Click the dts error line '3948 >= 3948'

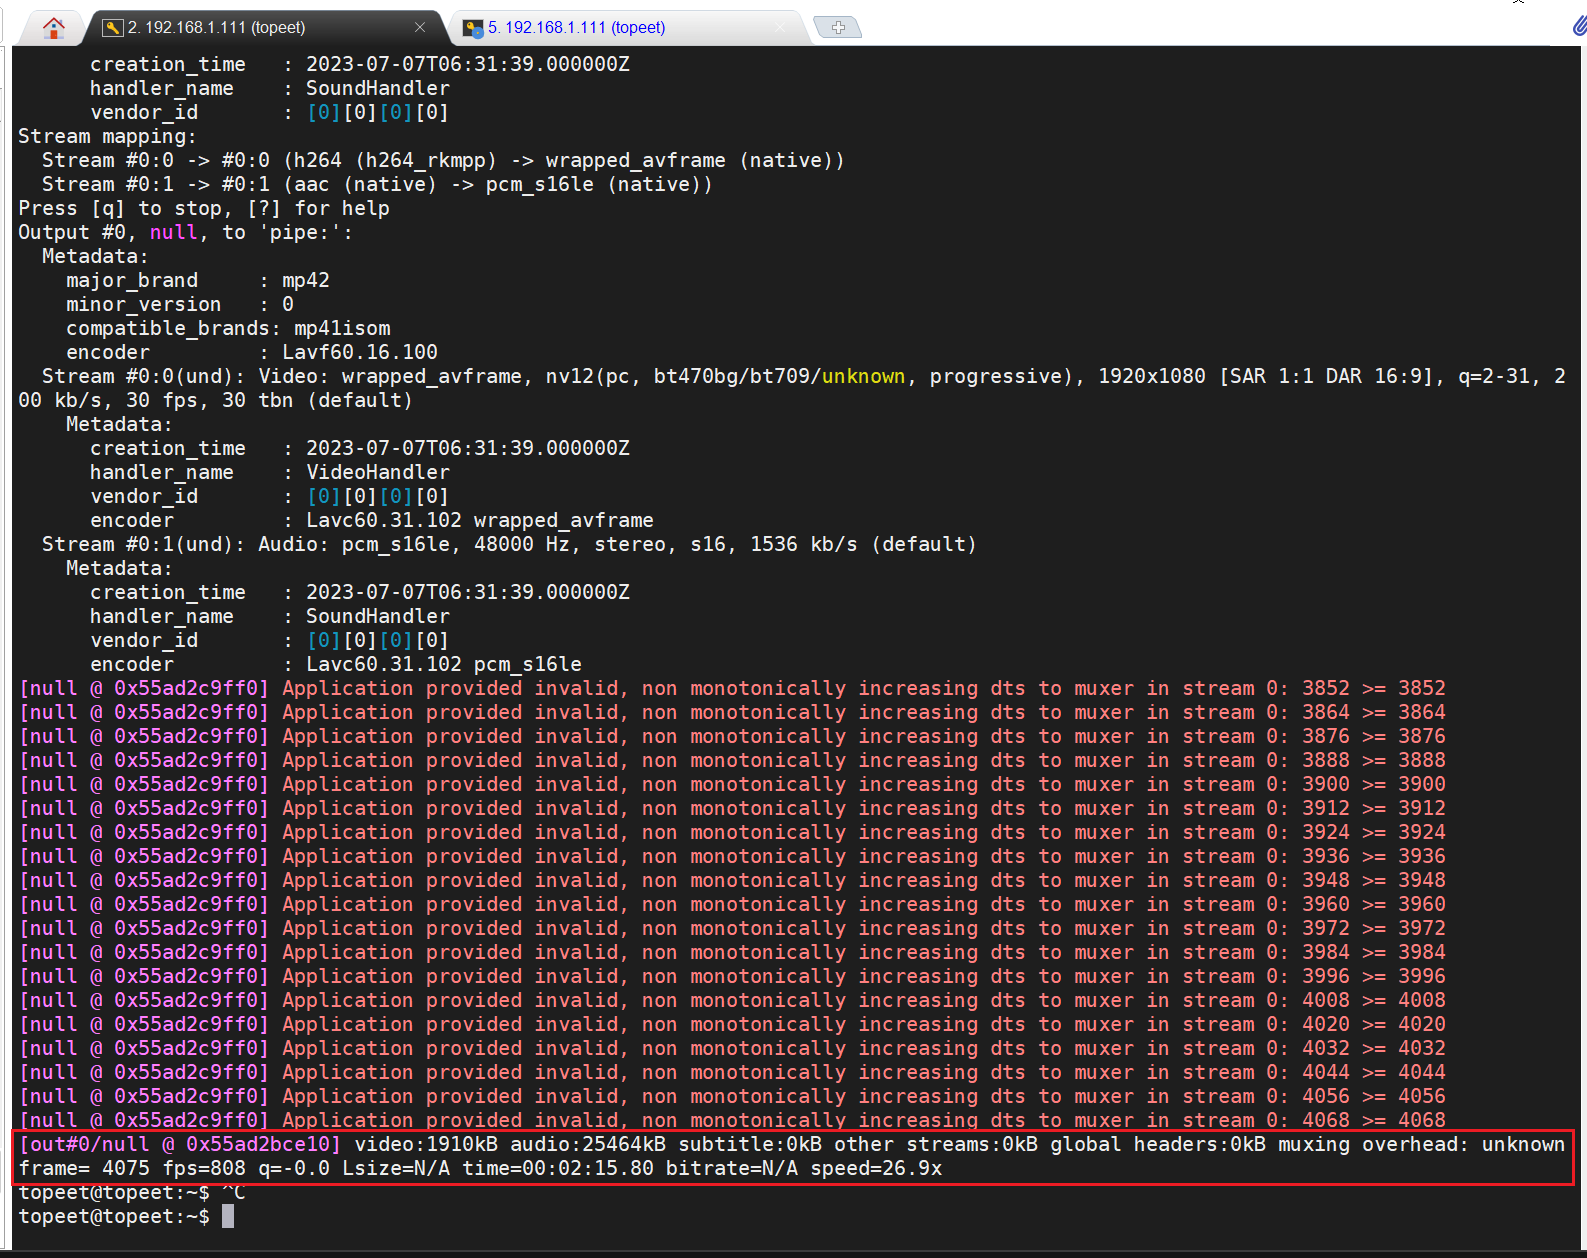(x=733, y=880)
